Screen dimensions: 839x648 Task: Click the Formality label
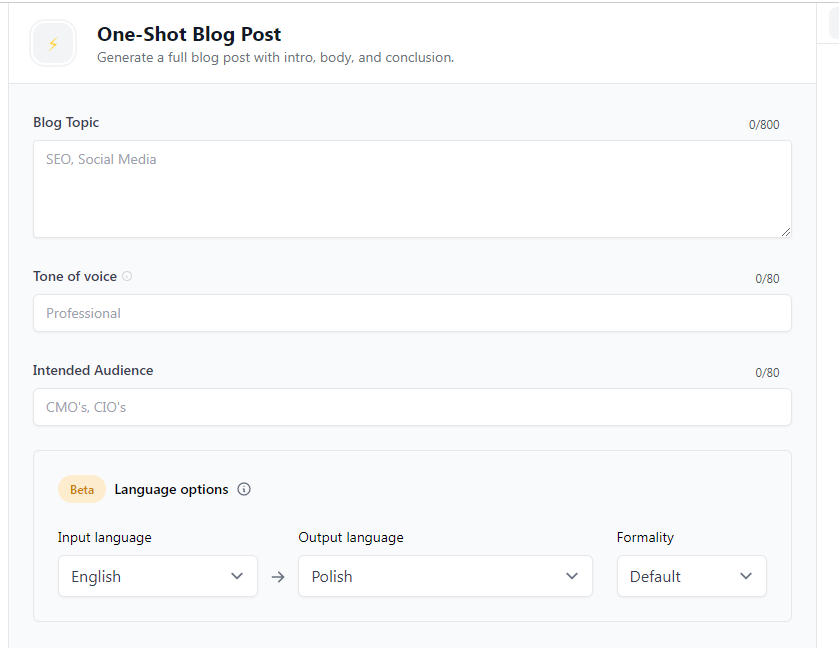[x=645, y=537]
